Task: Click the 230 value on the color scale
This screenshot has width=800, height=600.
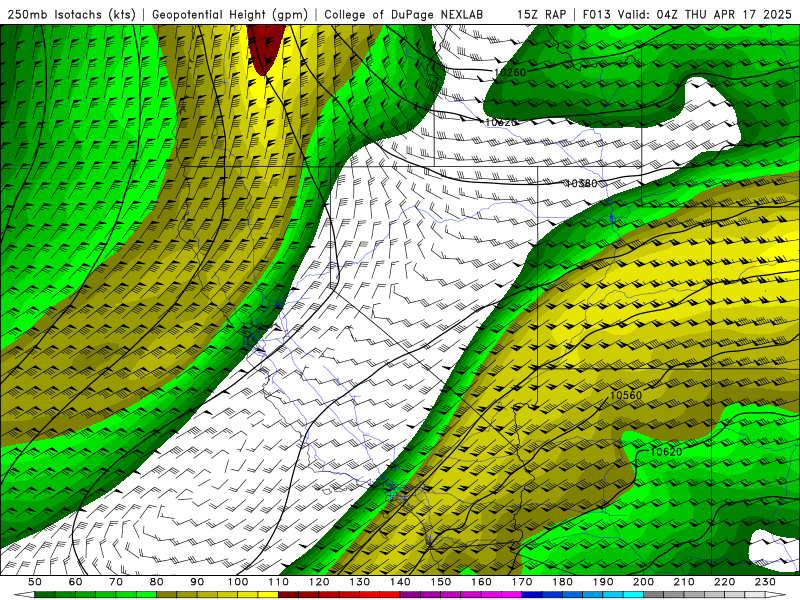Action: point(765,582)
